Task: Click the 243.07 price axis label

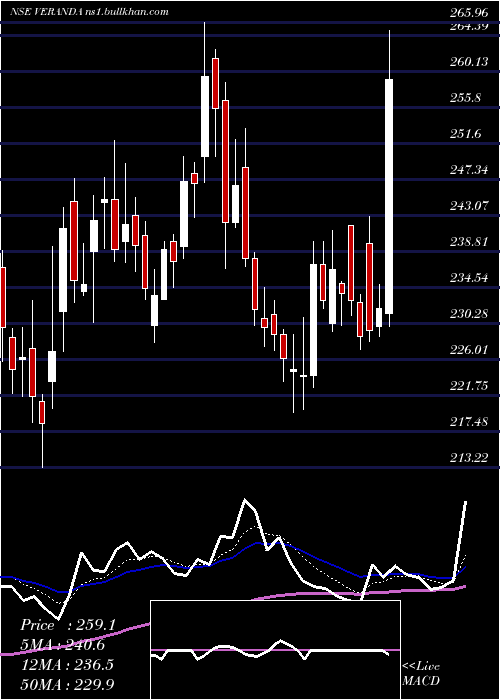Action: [469, 205]
